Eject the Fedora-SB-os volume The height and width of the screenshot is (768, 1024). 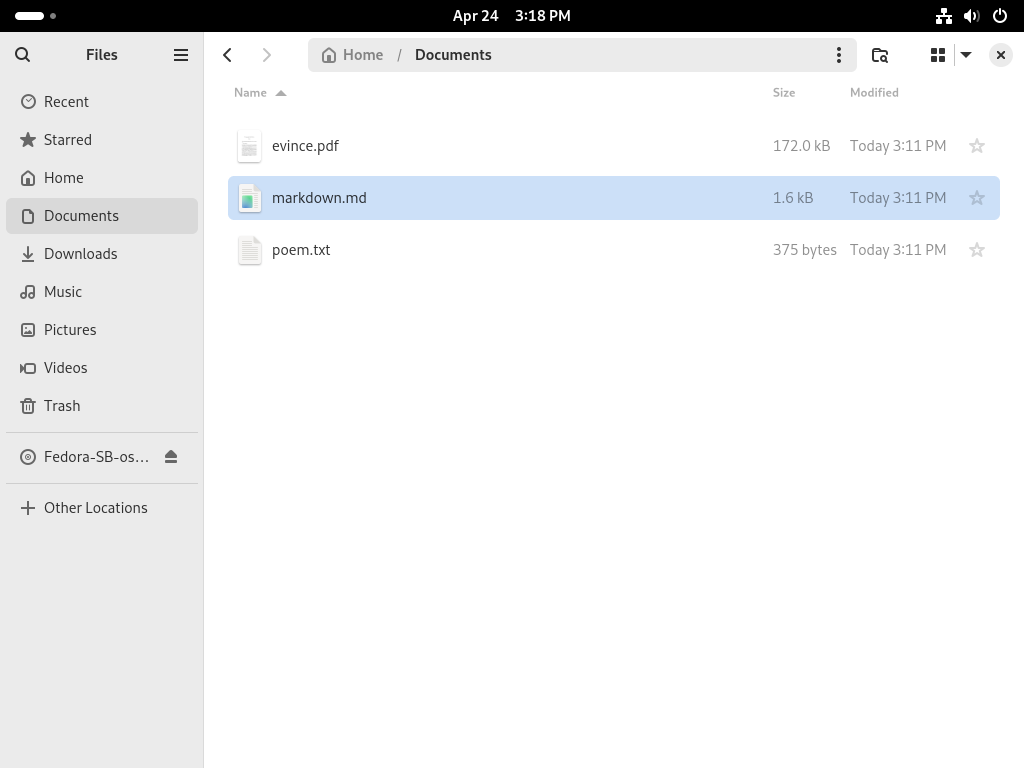[171, 456]
